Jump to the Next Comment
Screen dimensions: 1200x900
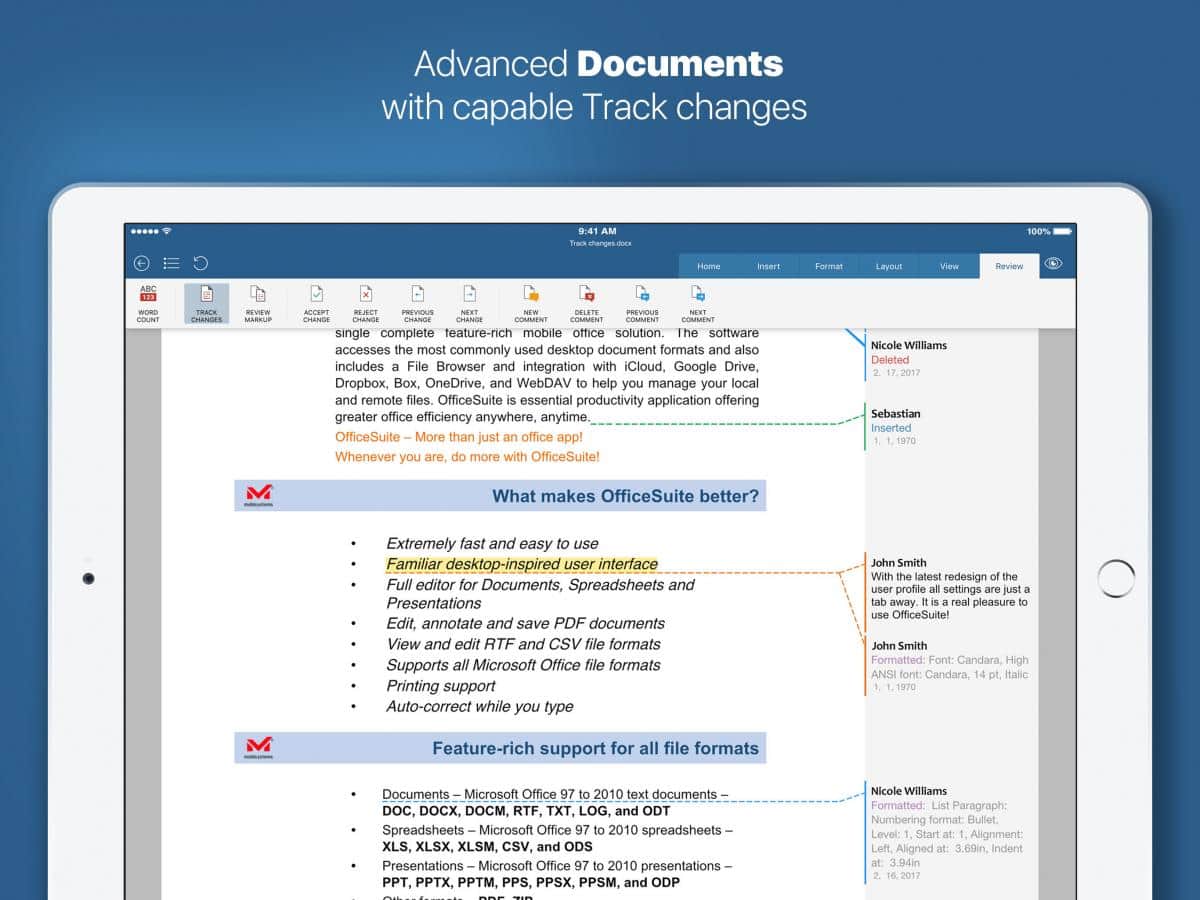[698, 303]
